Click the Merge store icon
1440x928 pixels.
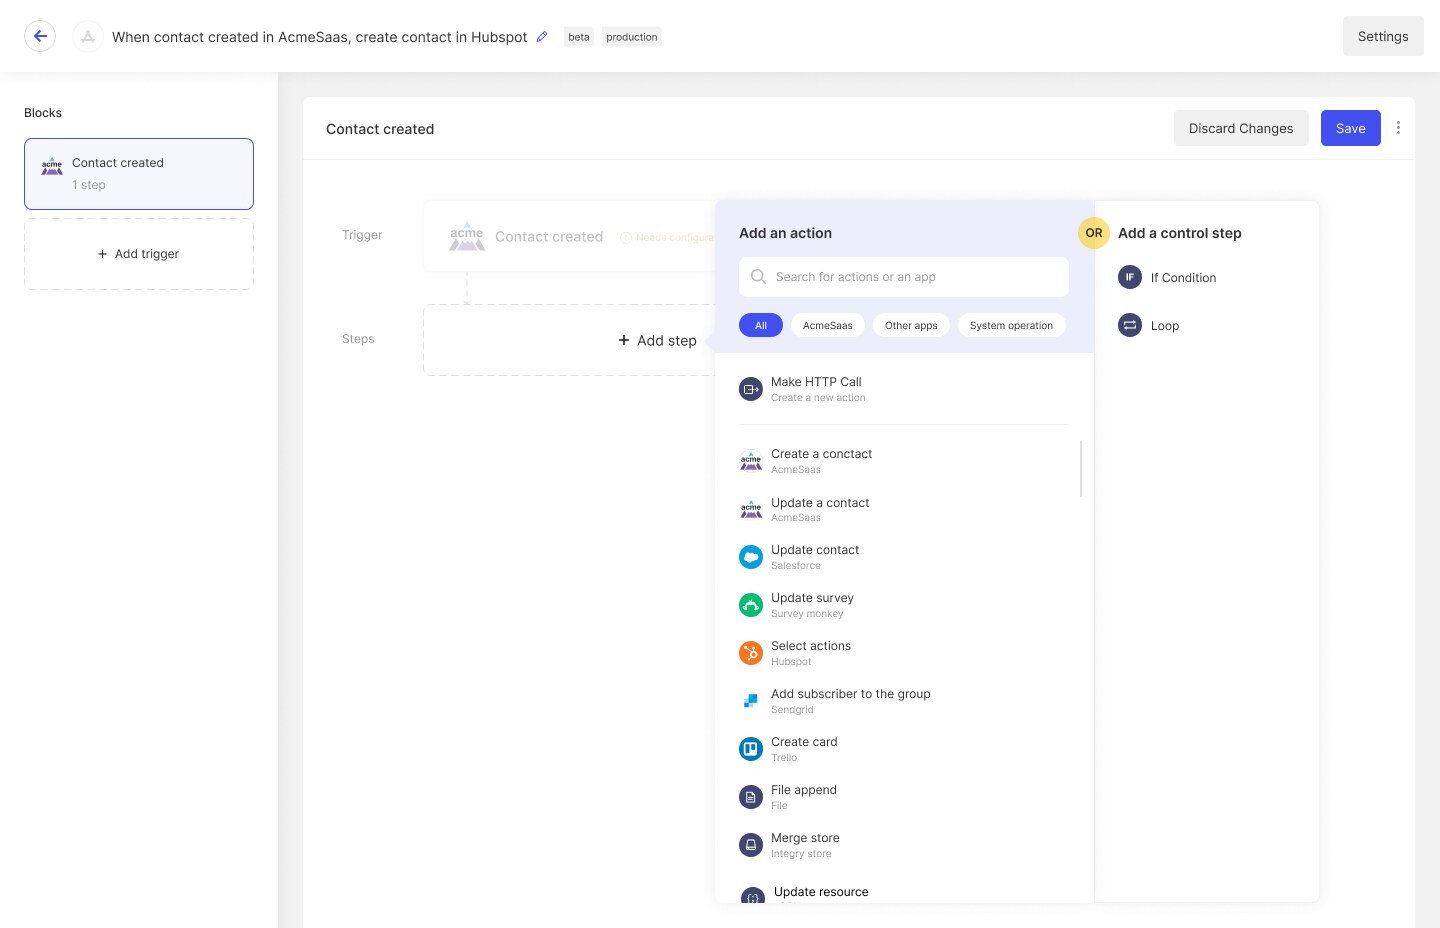(751, 845)
